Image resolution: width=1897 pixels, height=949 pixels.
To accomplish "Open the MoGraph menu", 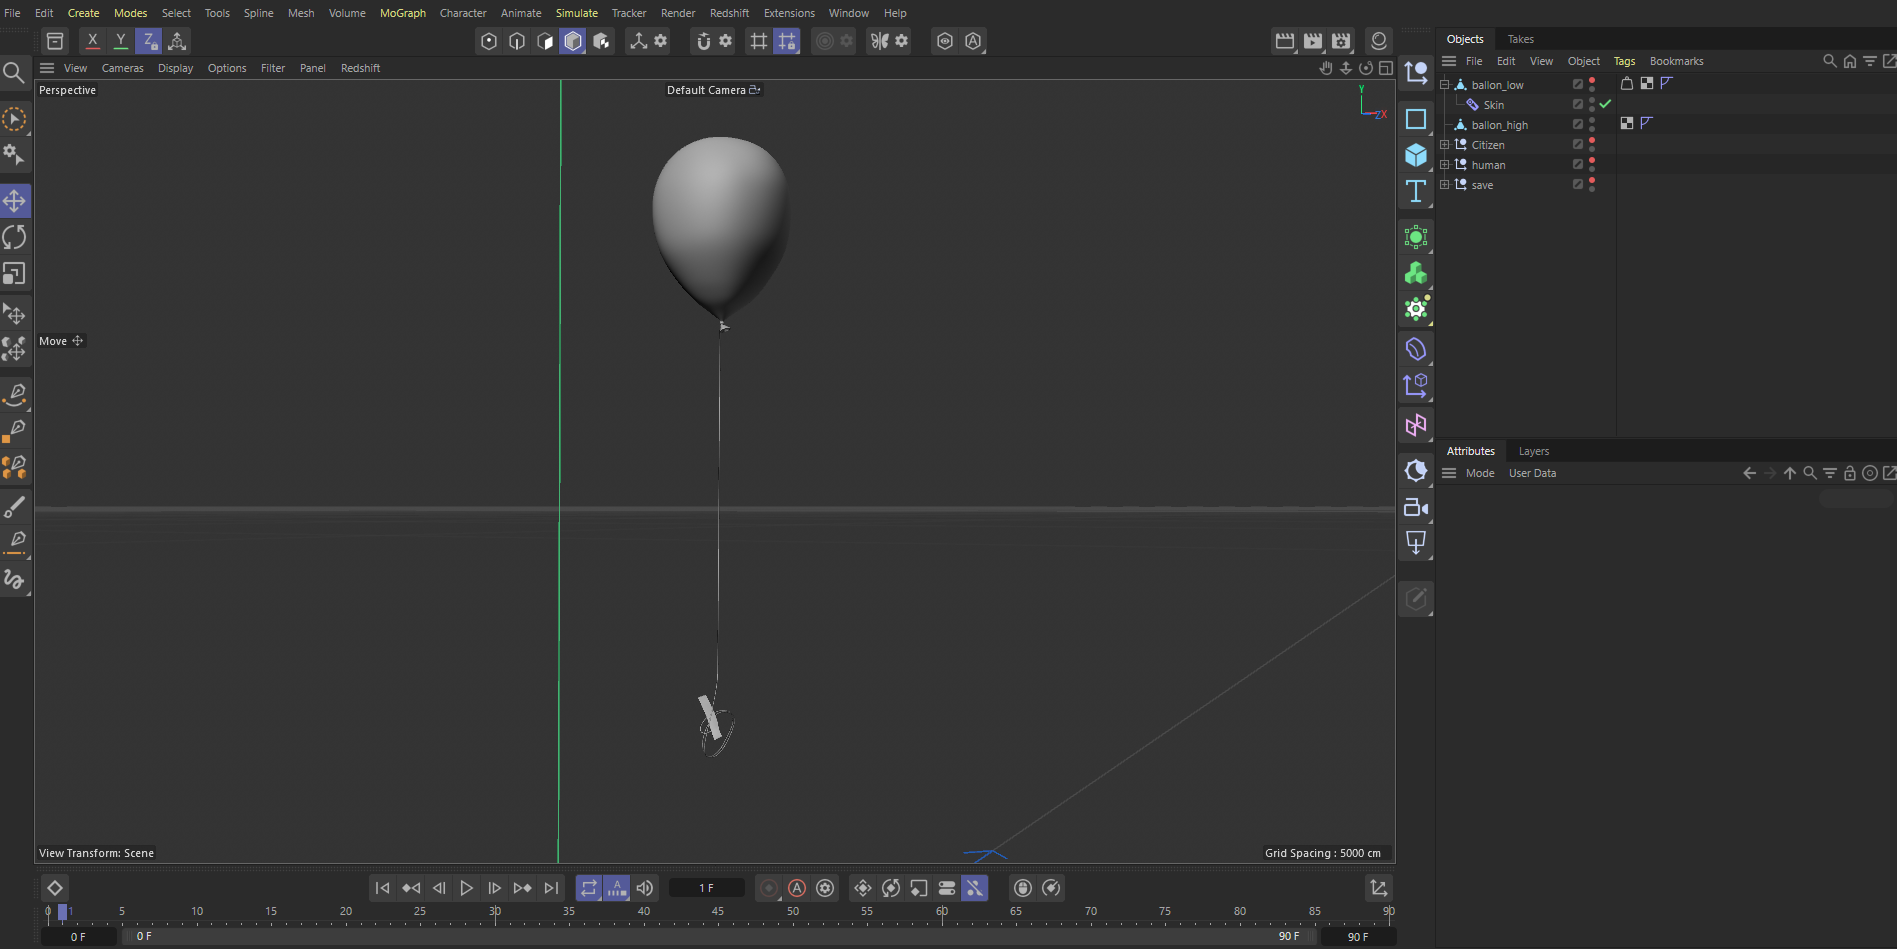I will (402, 13).
